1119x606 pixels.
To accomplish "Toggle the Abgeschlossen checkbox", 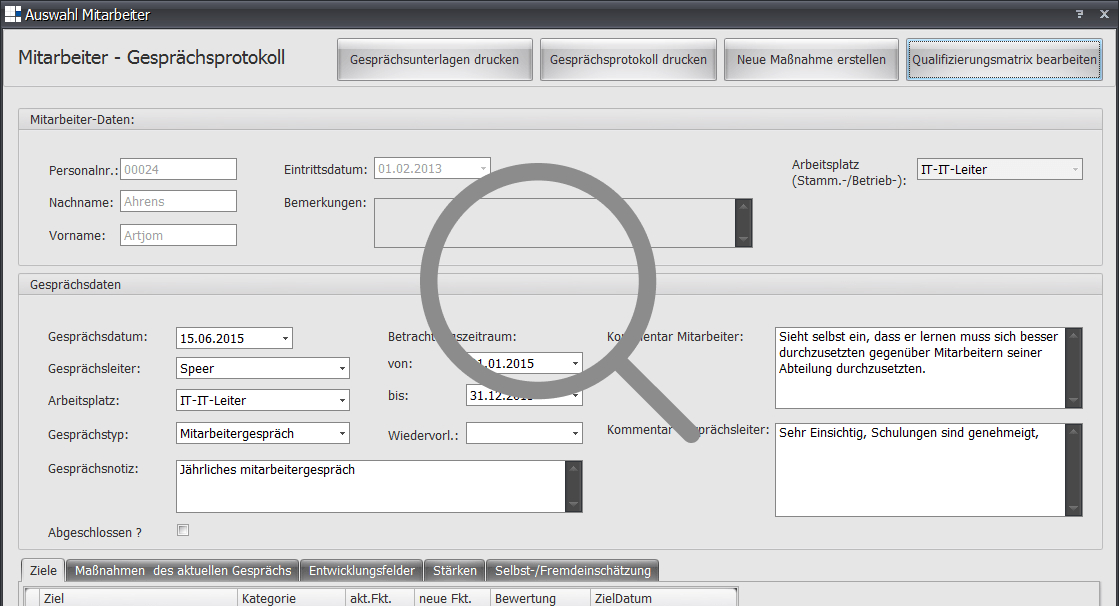I will (x=183, y=530).
